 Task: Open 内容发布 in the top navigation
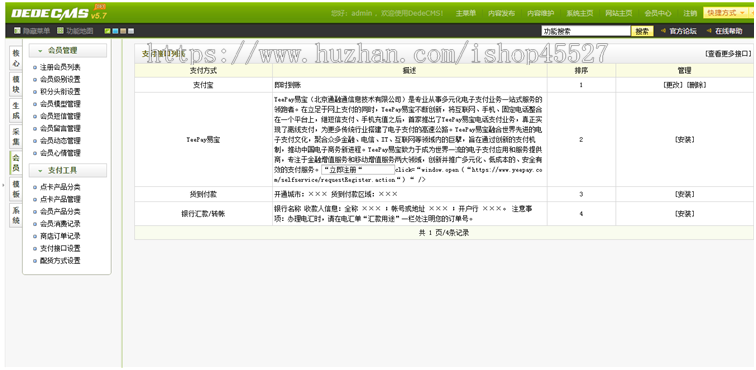coord(501,14)
